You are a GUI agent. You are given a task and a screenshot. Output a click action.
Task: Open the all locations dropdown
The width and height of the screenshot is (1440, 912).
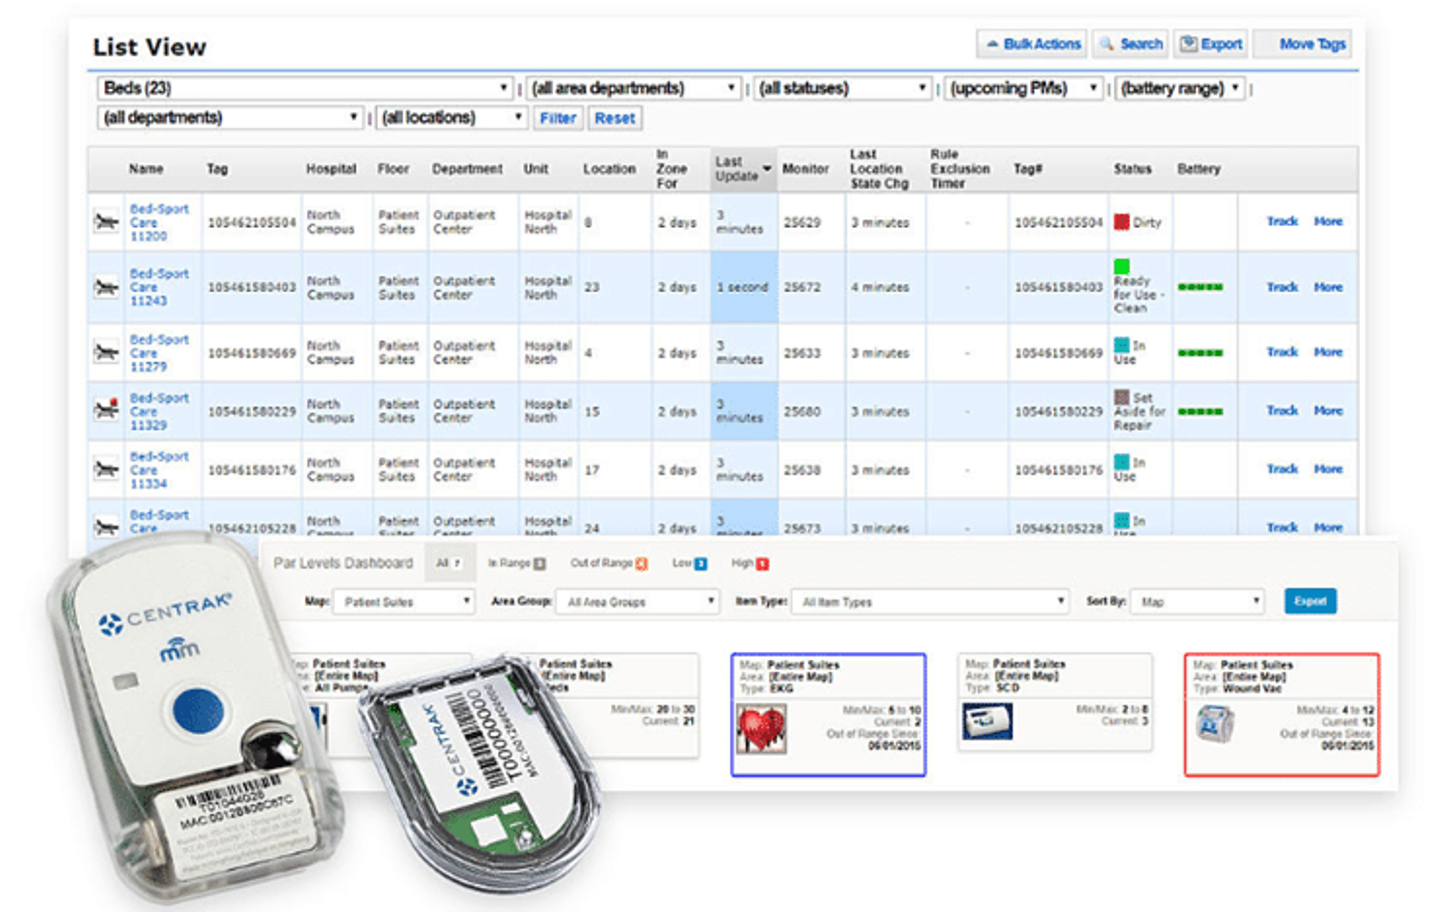tap(452, 118)
